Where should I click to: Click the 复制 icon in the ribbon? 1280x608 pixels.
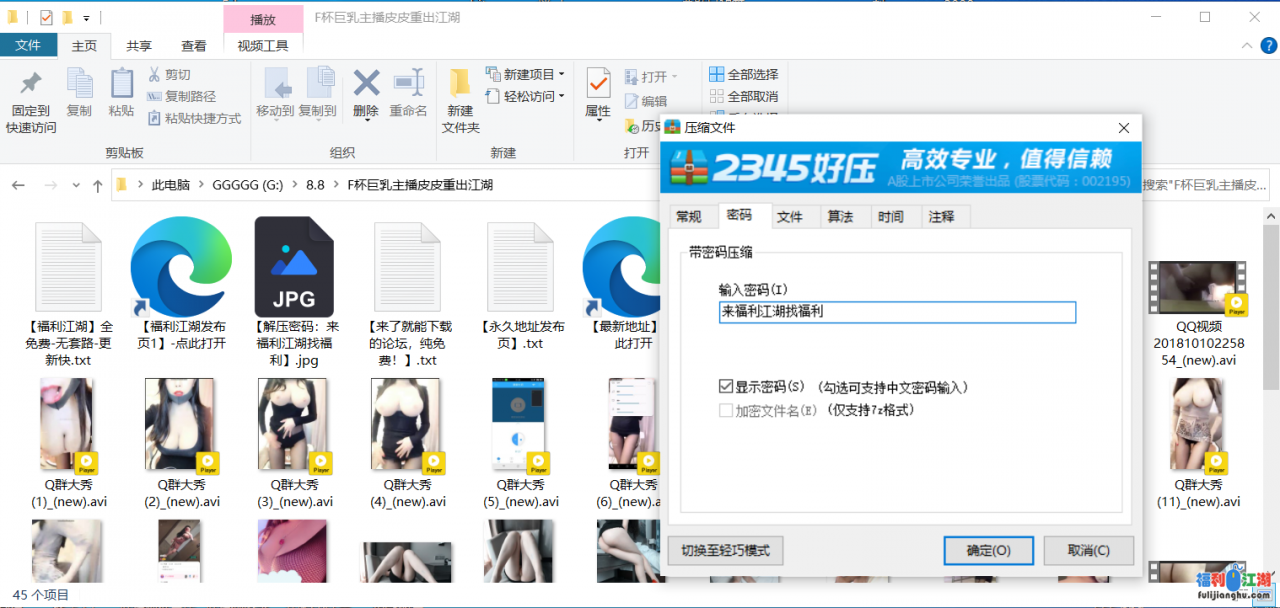coord(79,85)
